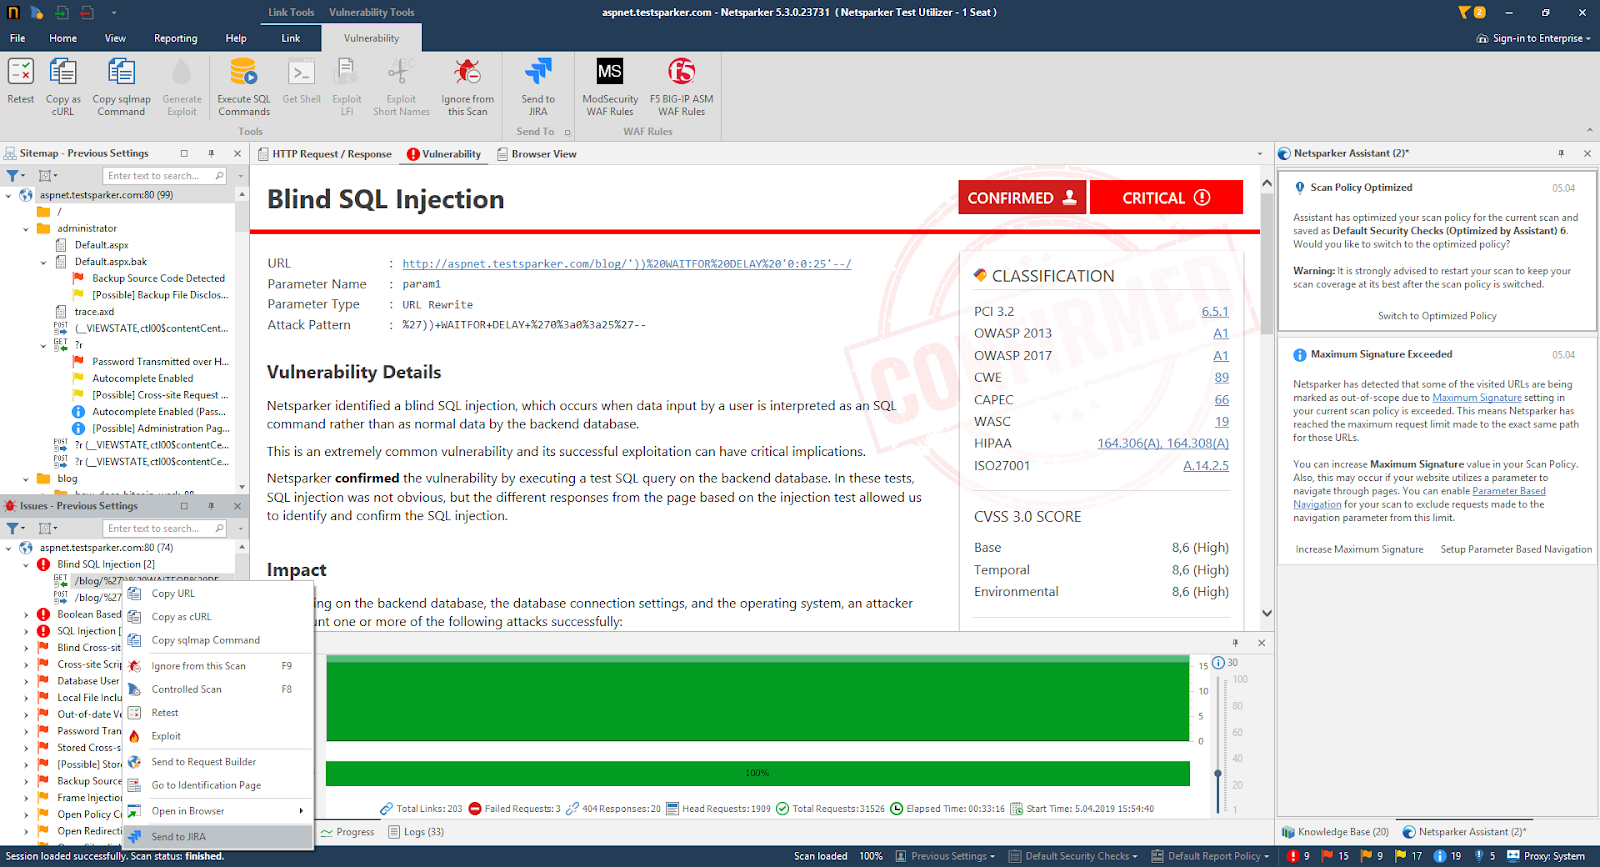Collapse the Blind SQL Injection issue node
1600x867 pixels.
coord(26,565)
